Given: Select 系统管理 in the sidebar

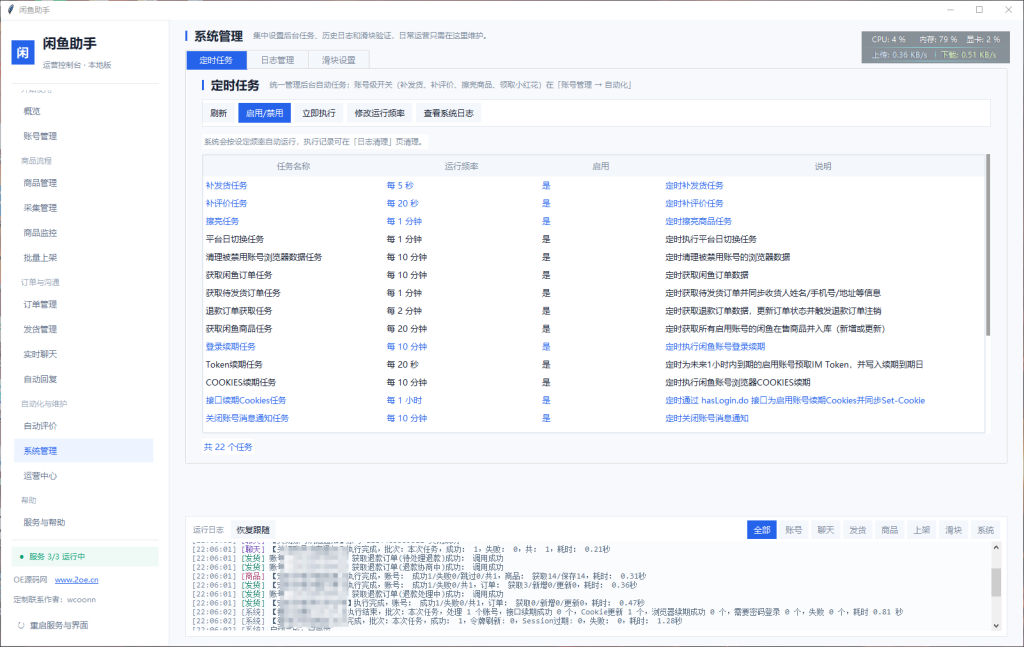Looking at the screenshot, I should 84,451.
